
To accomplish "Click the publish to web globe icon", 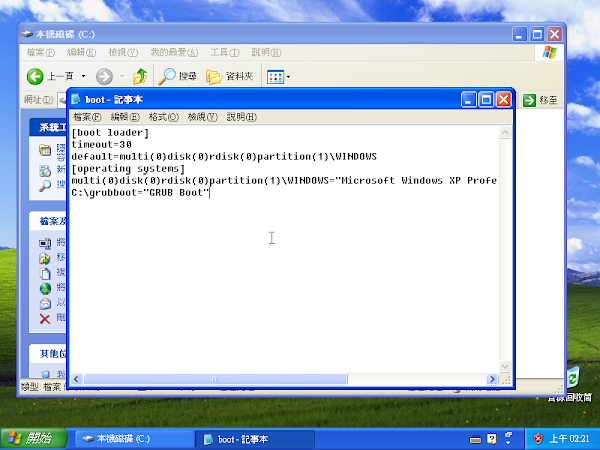I will 45,288.
